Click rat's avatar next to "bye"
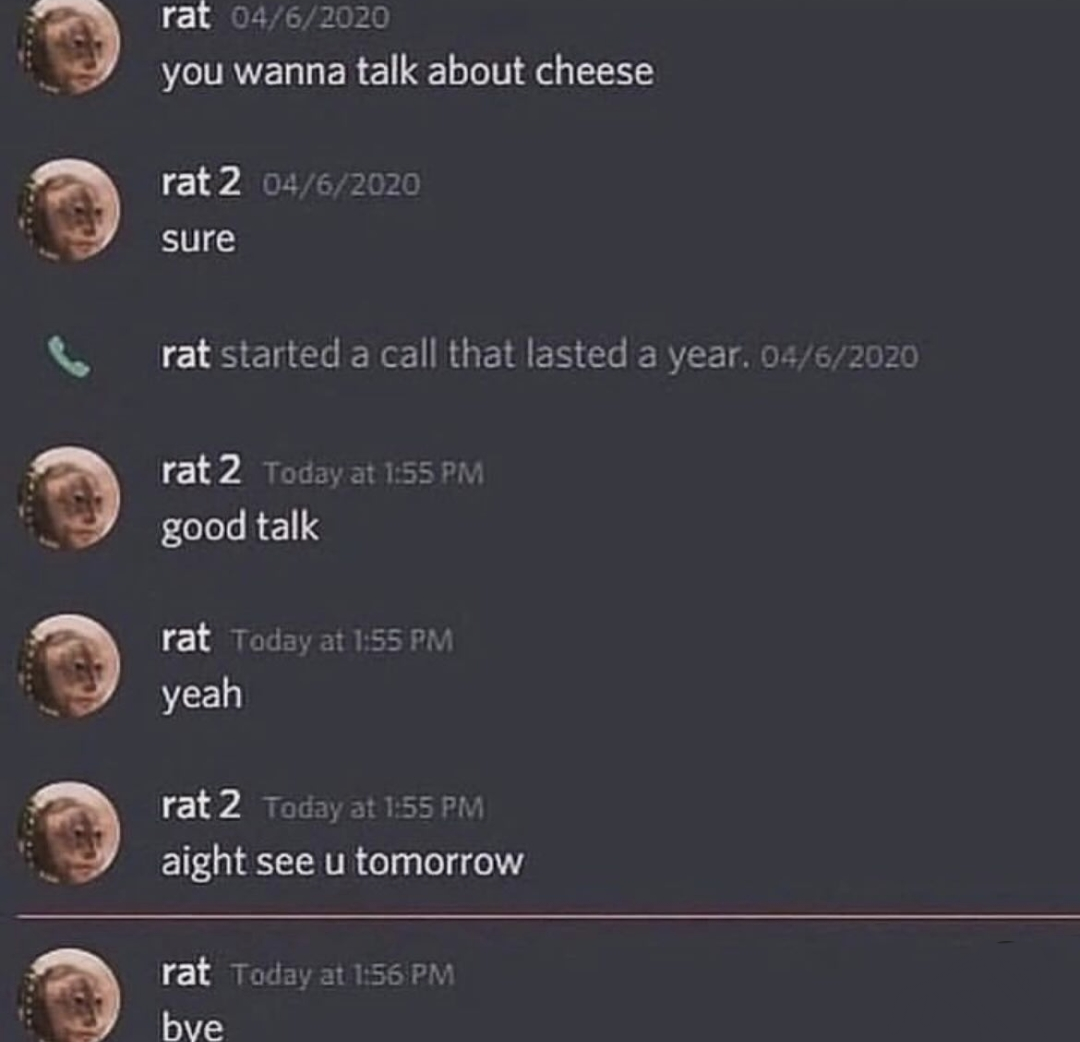This screenshot has width=1080, height=1042. (70, 995)
